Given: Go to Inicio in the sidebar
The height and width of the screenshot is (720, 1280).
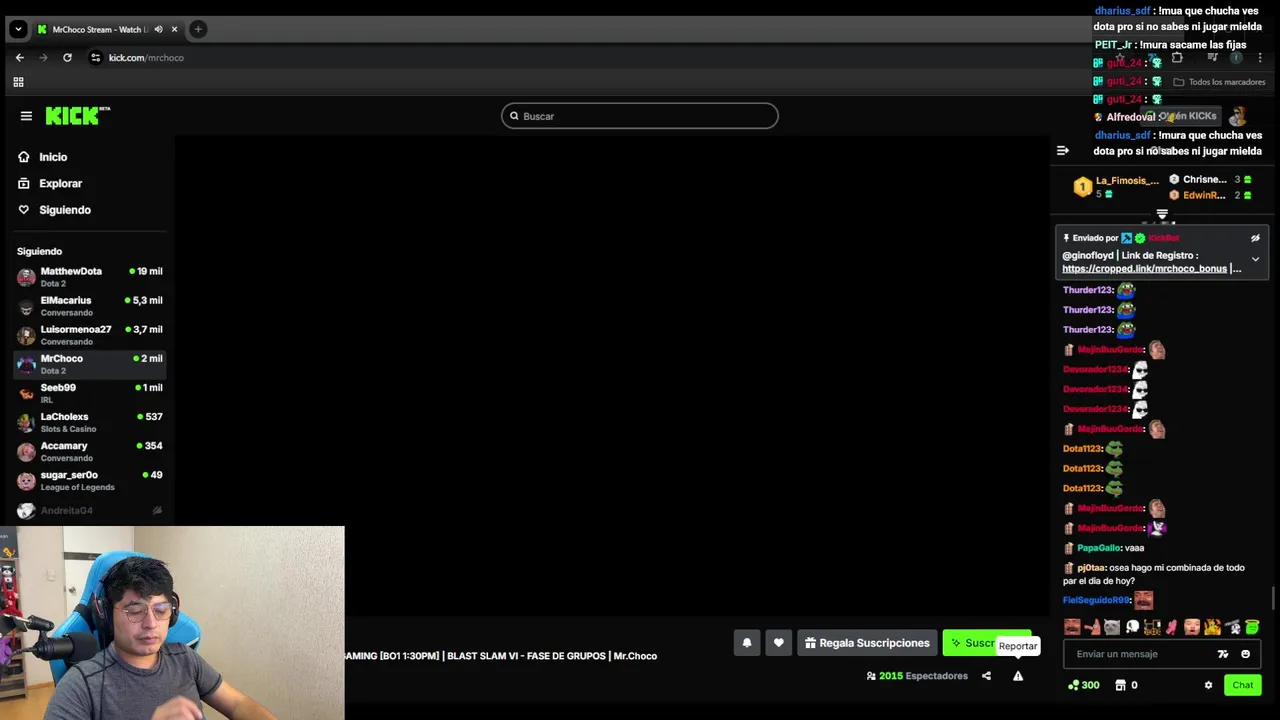Looking at the screenshot, I should (43, 157).
